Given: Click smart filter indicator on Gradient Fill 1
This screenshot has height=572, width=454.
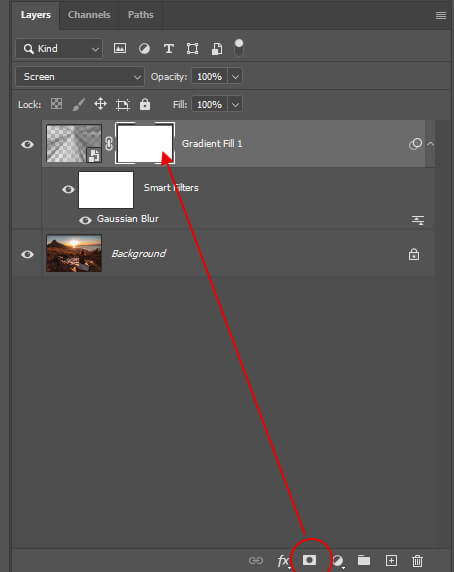Looking at the screenshot, I should tap(415, 144).
